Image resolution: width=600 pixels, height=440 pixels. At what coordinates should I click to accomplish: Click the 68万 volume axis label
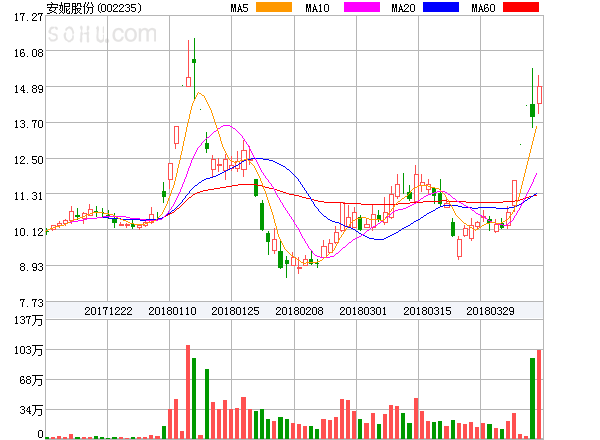[31, 380]
